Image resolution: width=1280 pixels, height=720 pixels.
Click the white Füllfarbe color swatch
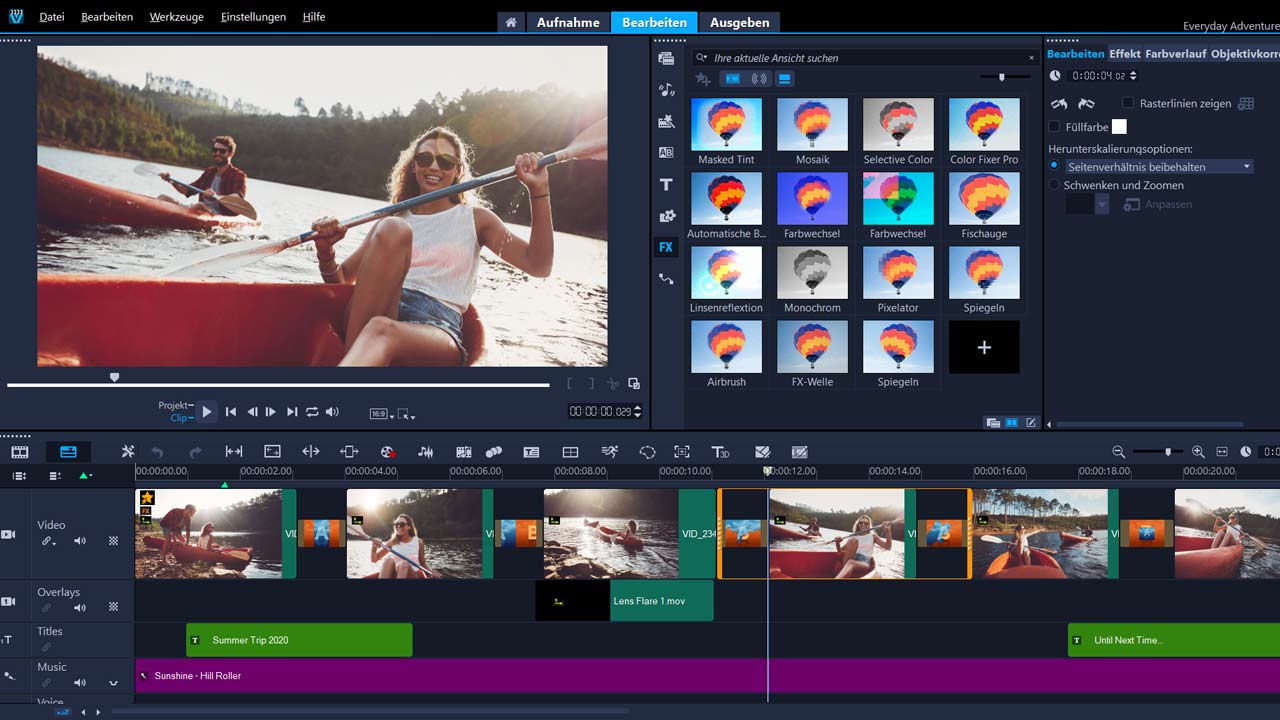[1119, 127]
